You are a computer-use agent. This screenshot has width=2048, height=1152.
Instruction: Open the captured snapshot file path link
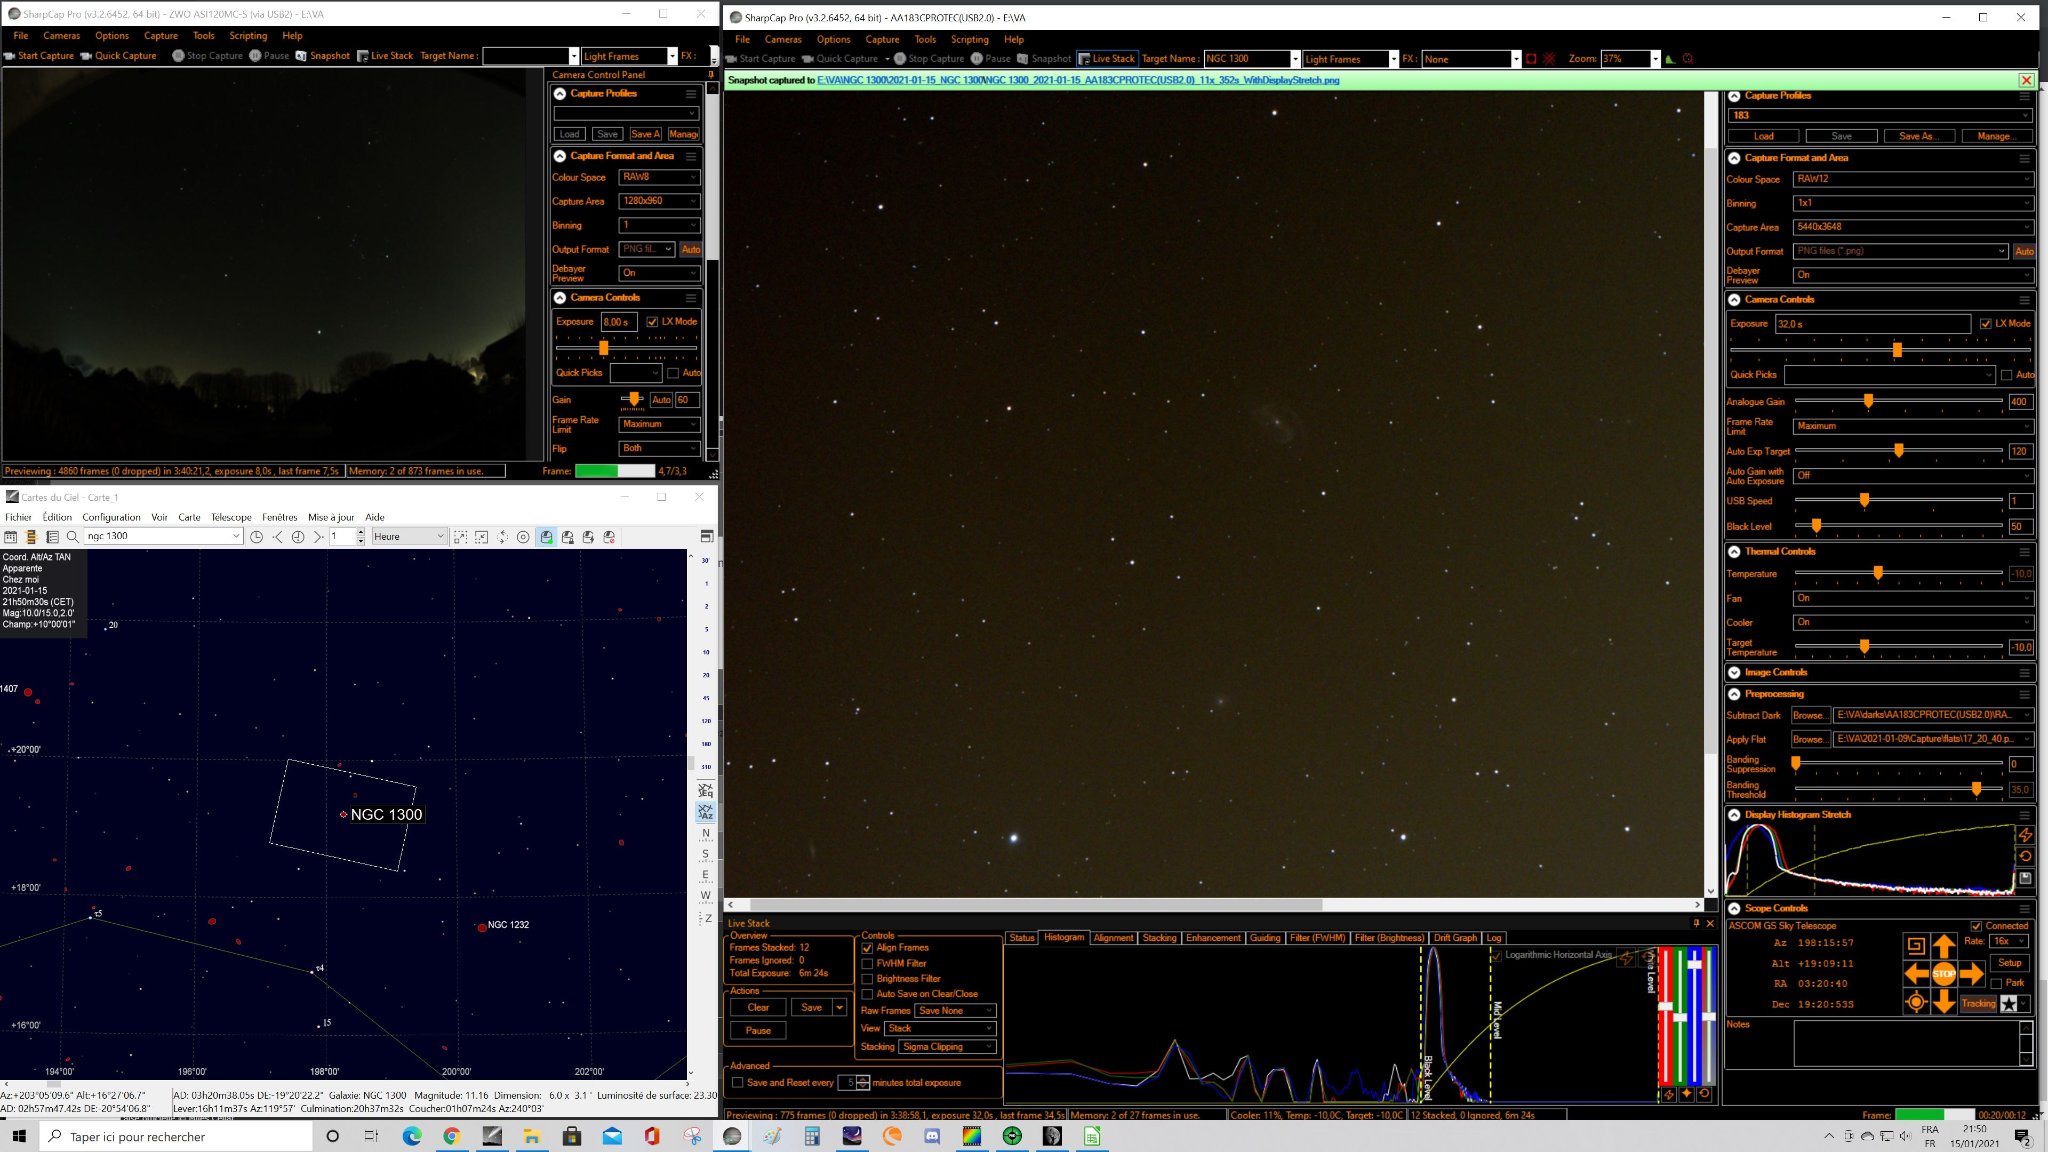tap(1078, 81)
